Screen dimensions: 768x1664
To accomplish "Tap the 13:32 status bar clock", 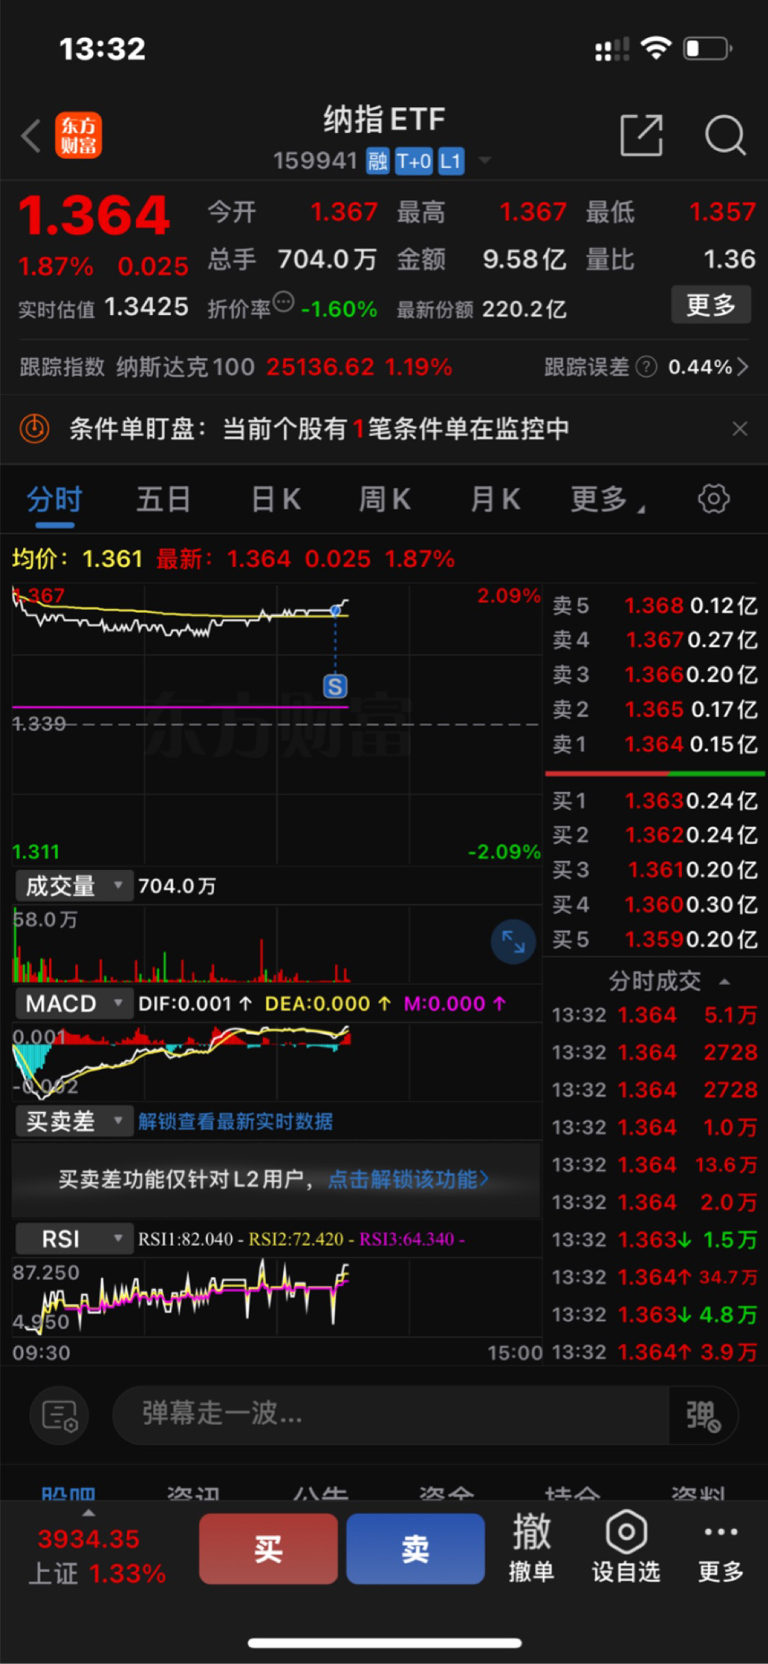I will (x=102, y=48).
